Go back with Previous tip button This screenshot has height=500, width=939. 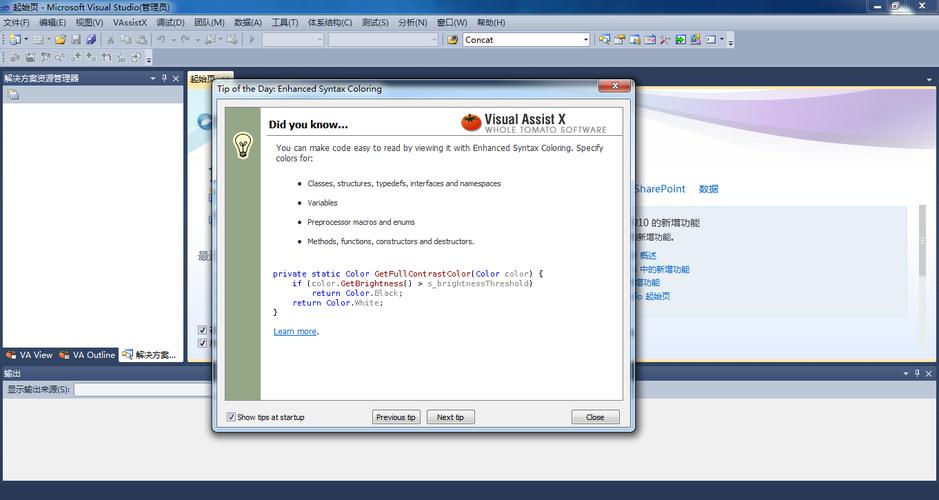(x=396, y=417)
